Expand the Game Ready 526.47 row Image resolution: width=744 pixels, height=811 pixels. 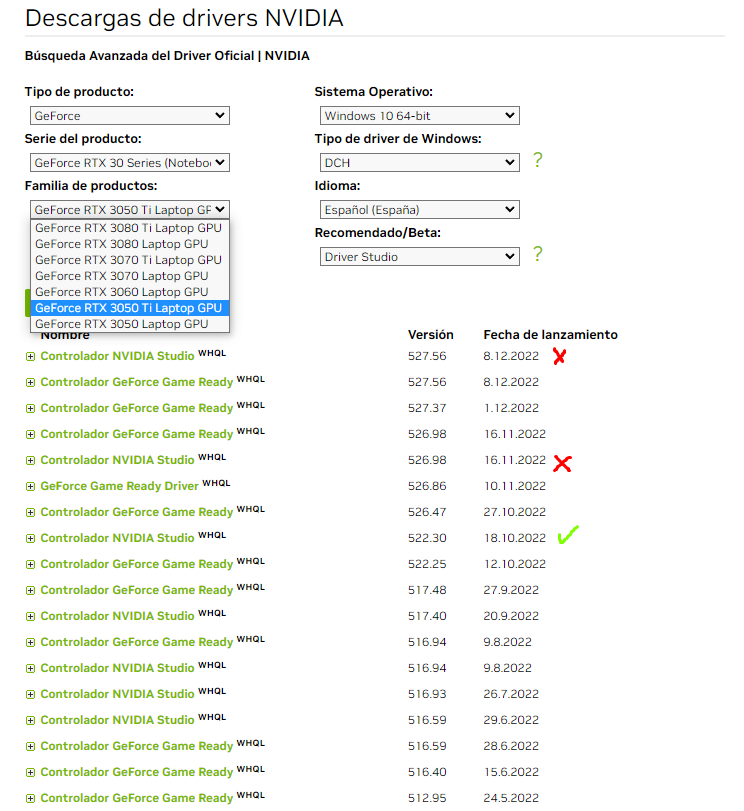click(31, 513)
